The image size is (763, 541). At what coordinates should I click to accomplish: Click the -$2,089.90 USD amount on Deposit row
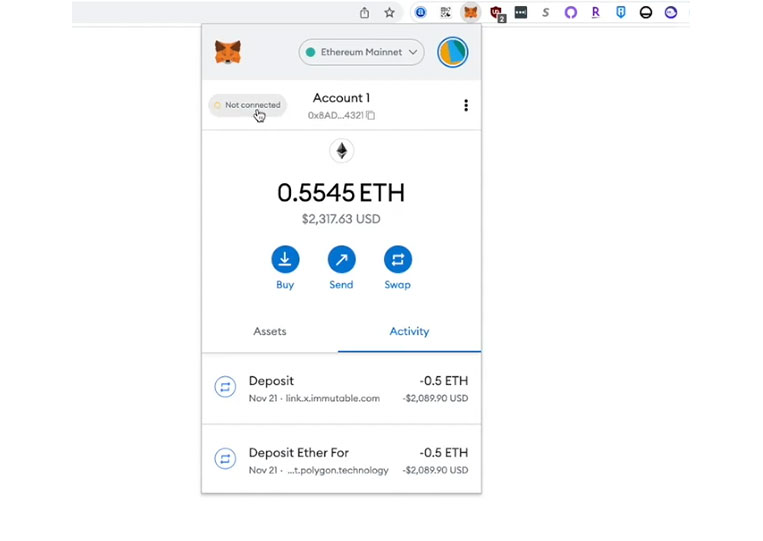click(x=436, y=398)
